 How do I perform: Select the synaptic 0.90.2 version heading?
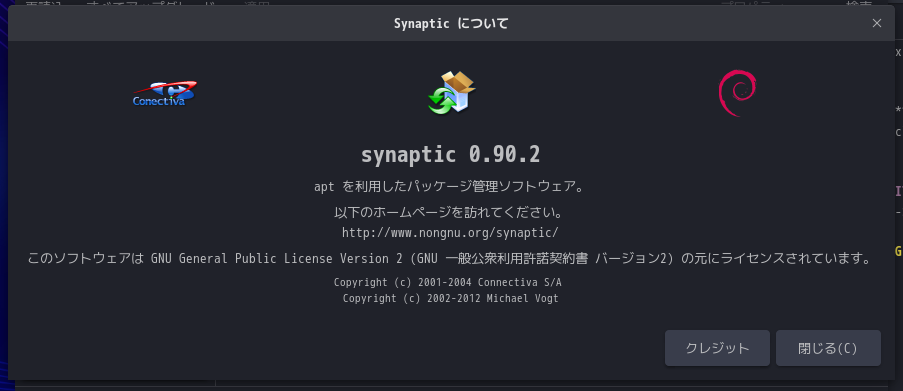(450, 154)
